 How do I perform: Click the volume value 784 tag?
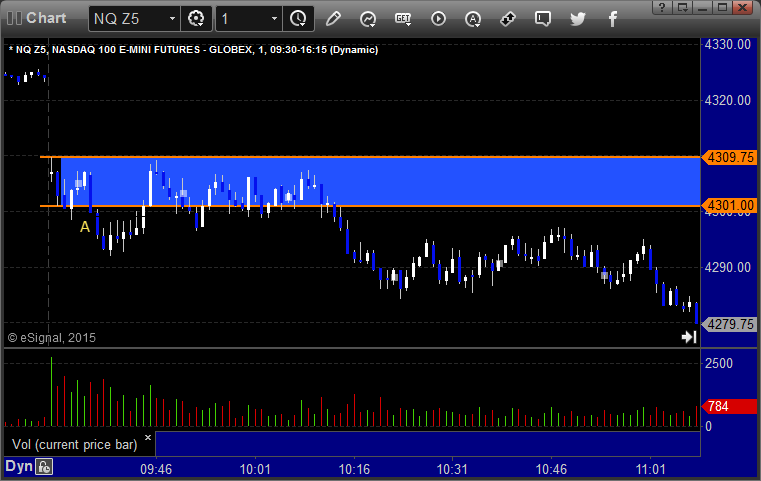[729, 406]
